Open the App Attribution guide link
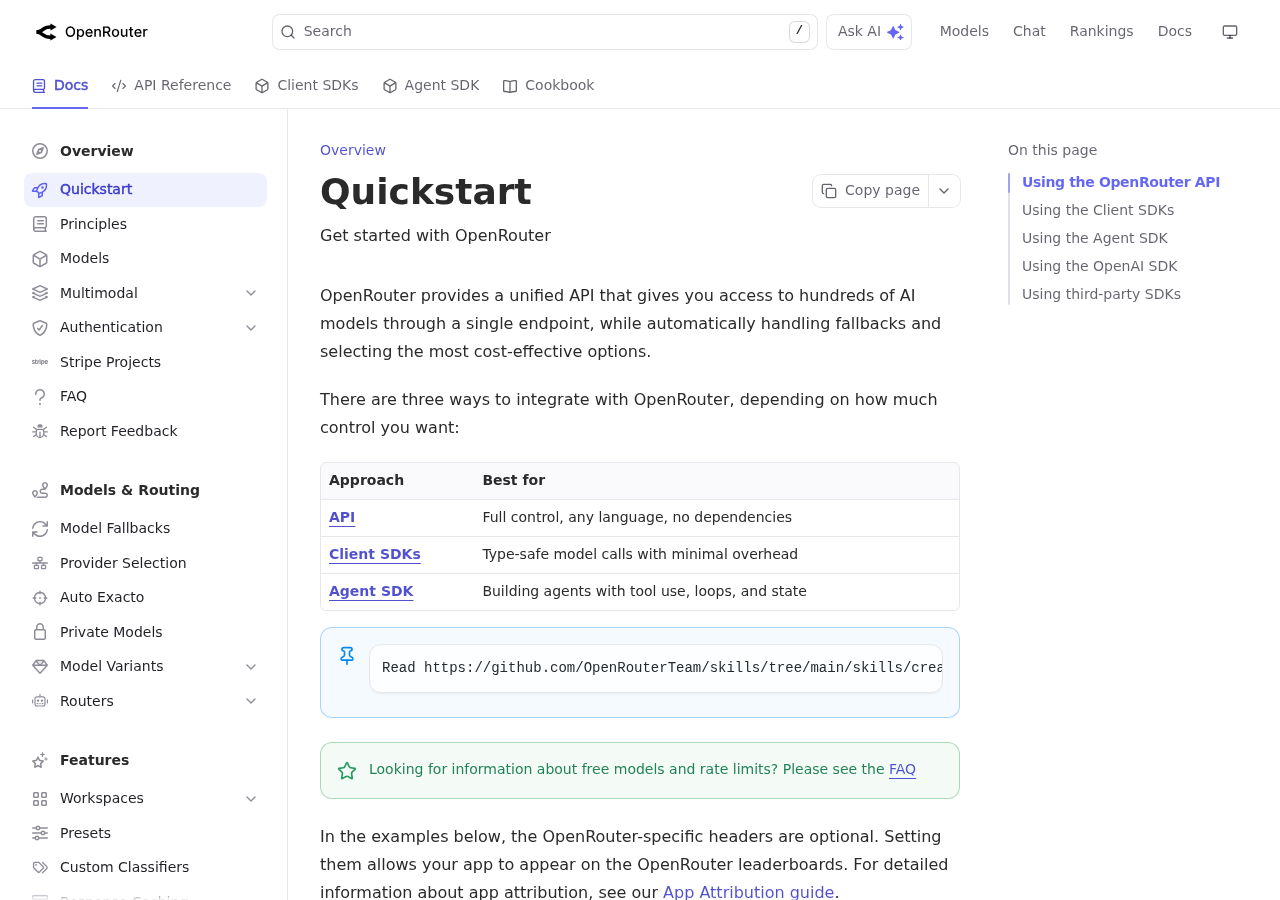1280x900 pixels. point(748,892)
